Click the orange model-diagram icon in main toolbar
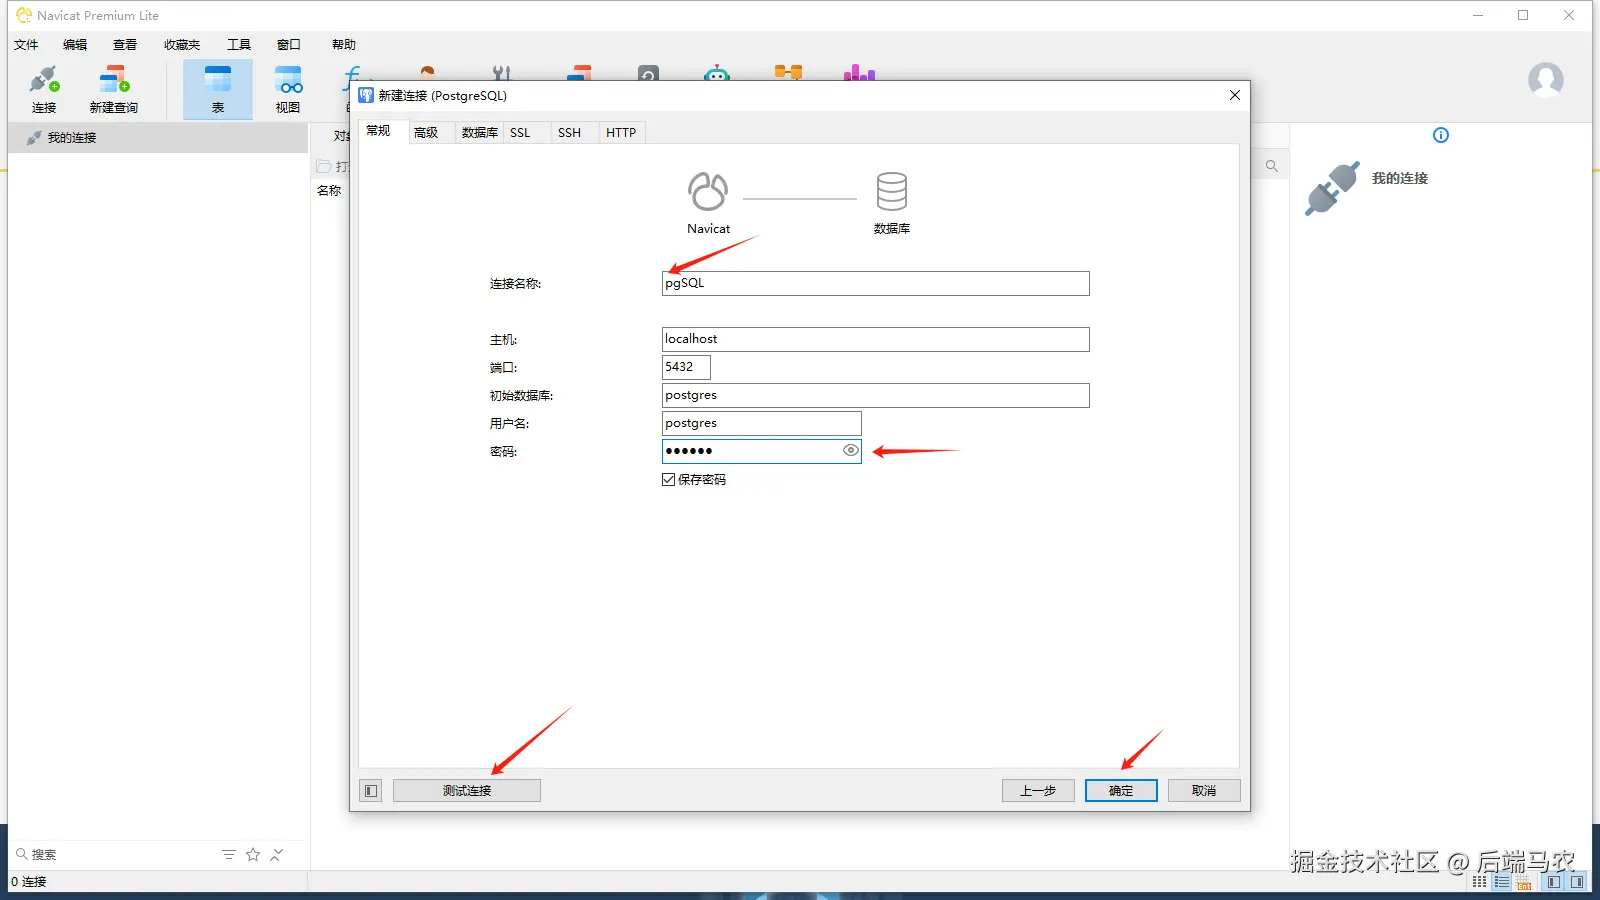This screenshot has height=900, width=1600. point(788,72)
